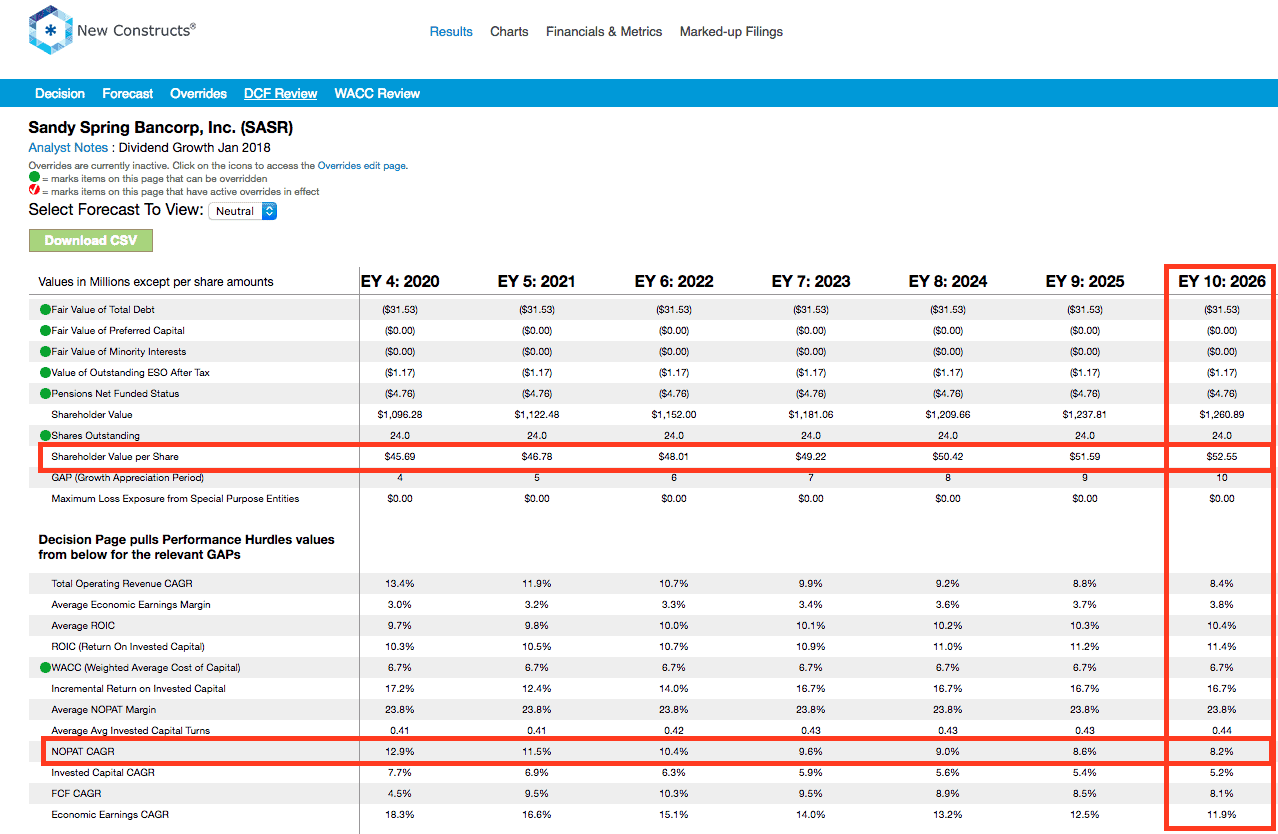
Task: Select the EY 9: 2025 column header
Action: pos(1085,282)
